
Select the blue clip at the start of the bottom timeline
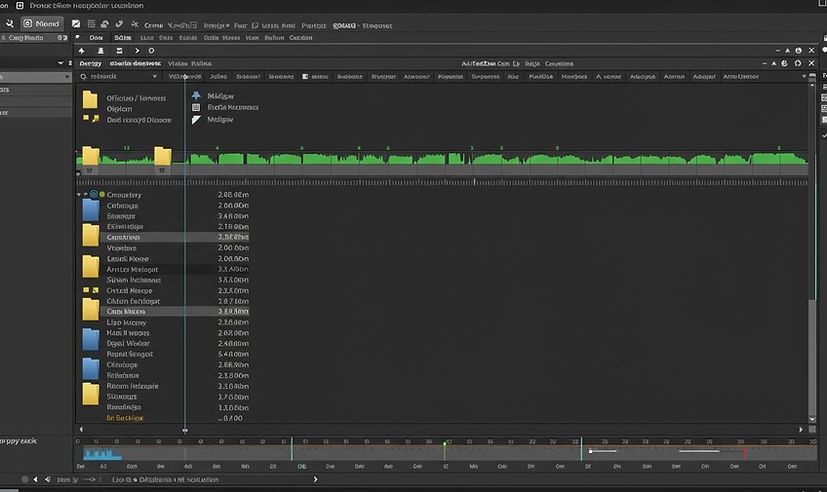102,454
